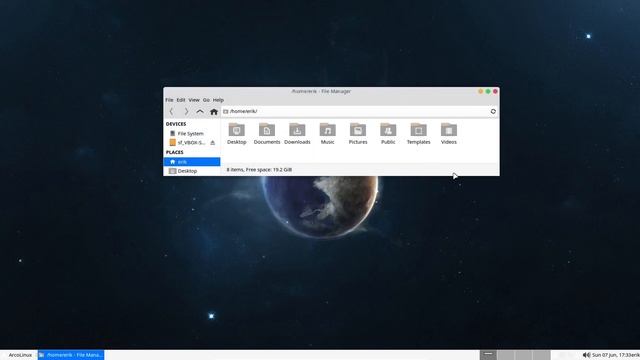
Task: Open the volume control in panel
Action: [586, 355]
